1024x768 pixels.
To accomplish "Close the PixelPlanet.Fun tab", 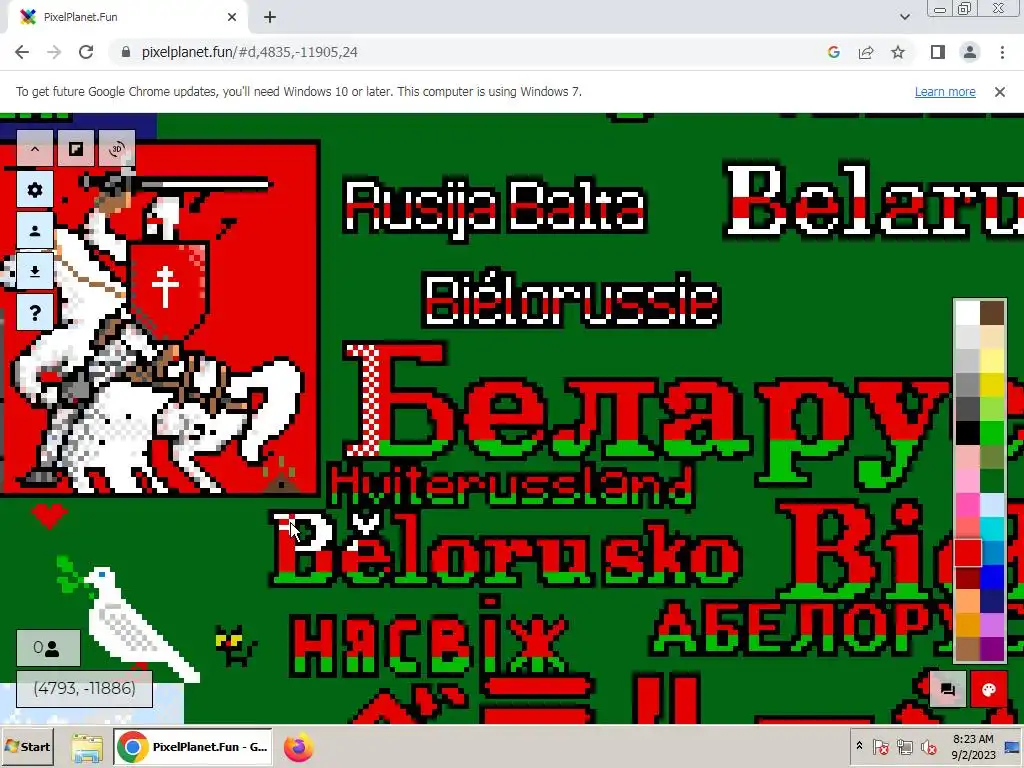I will 232,17.
